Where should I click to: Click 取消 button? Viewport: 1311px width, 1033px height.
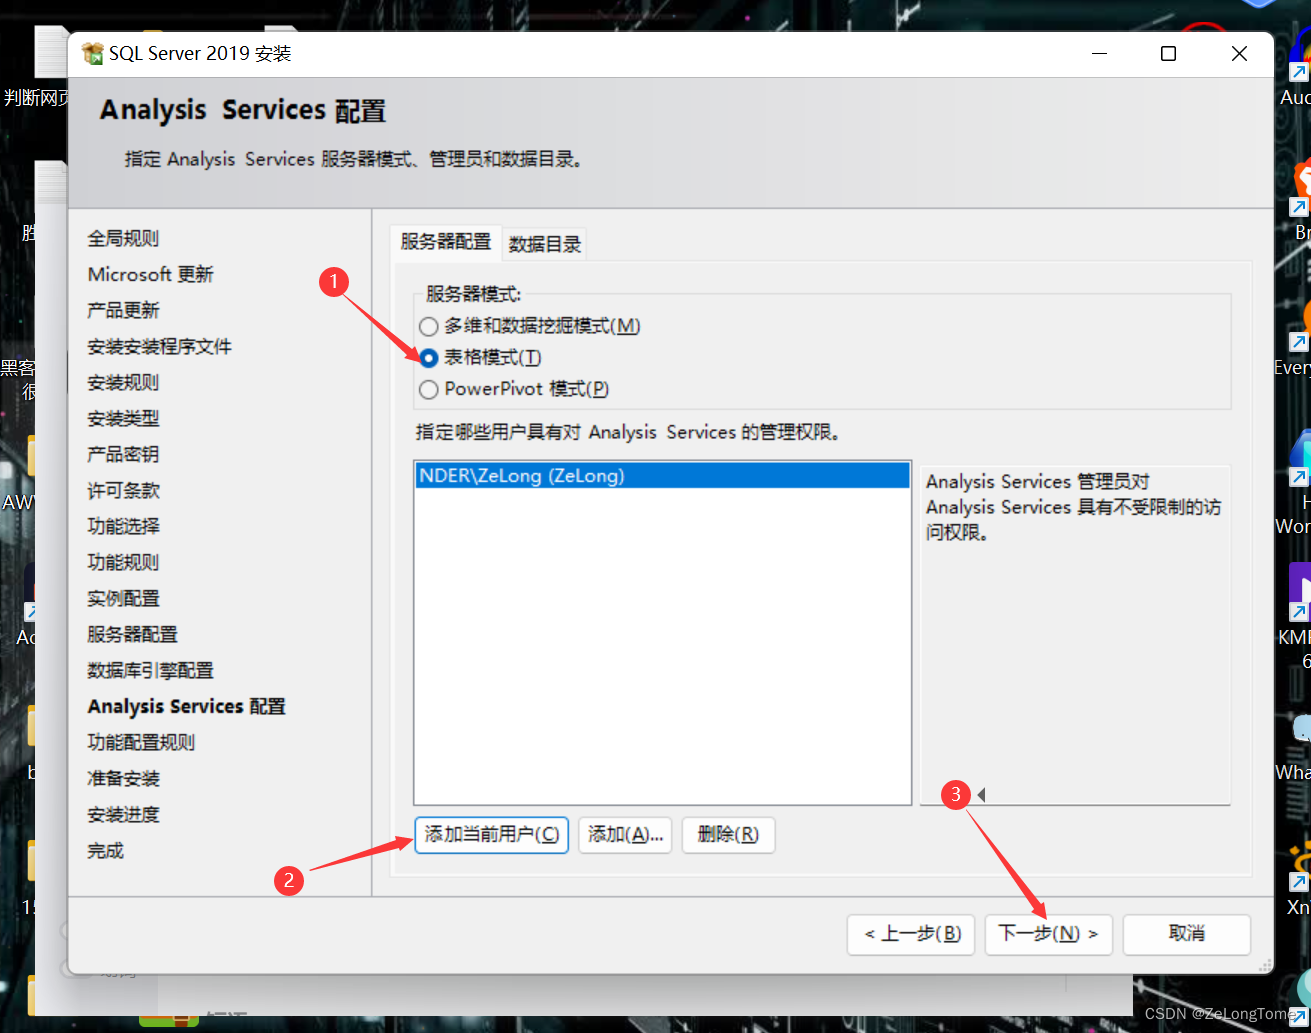1187,934
